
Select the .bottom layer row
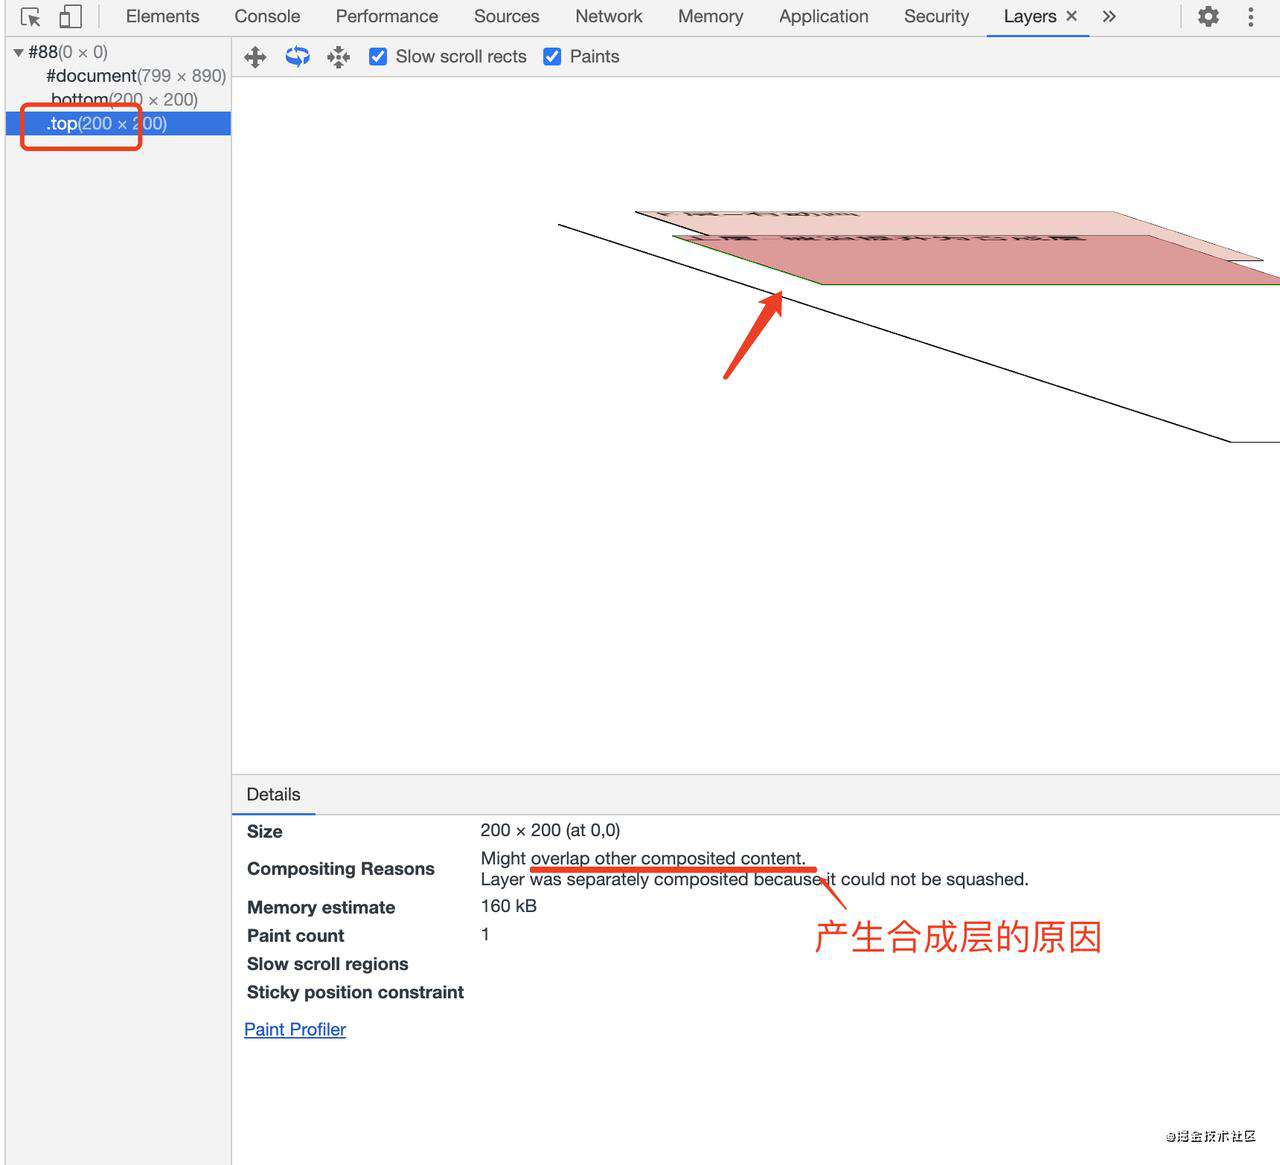(118, 100)
